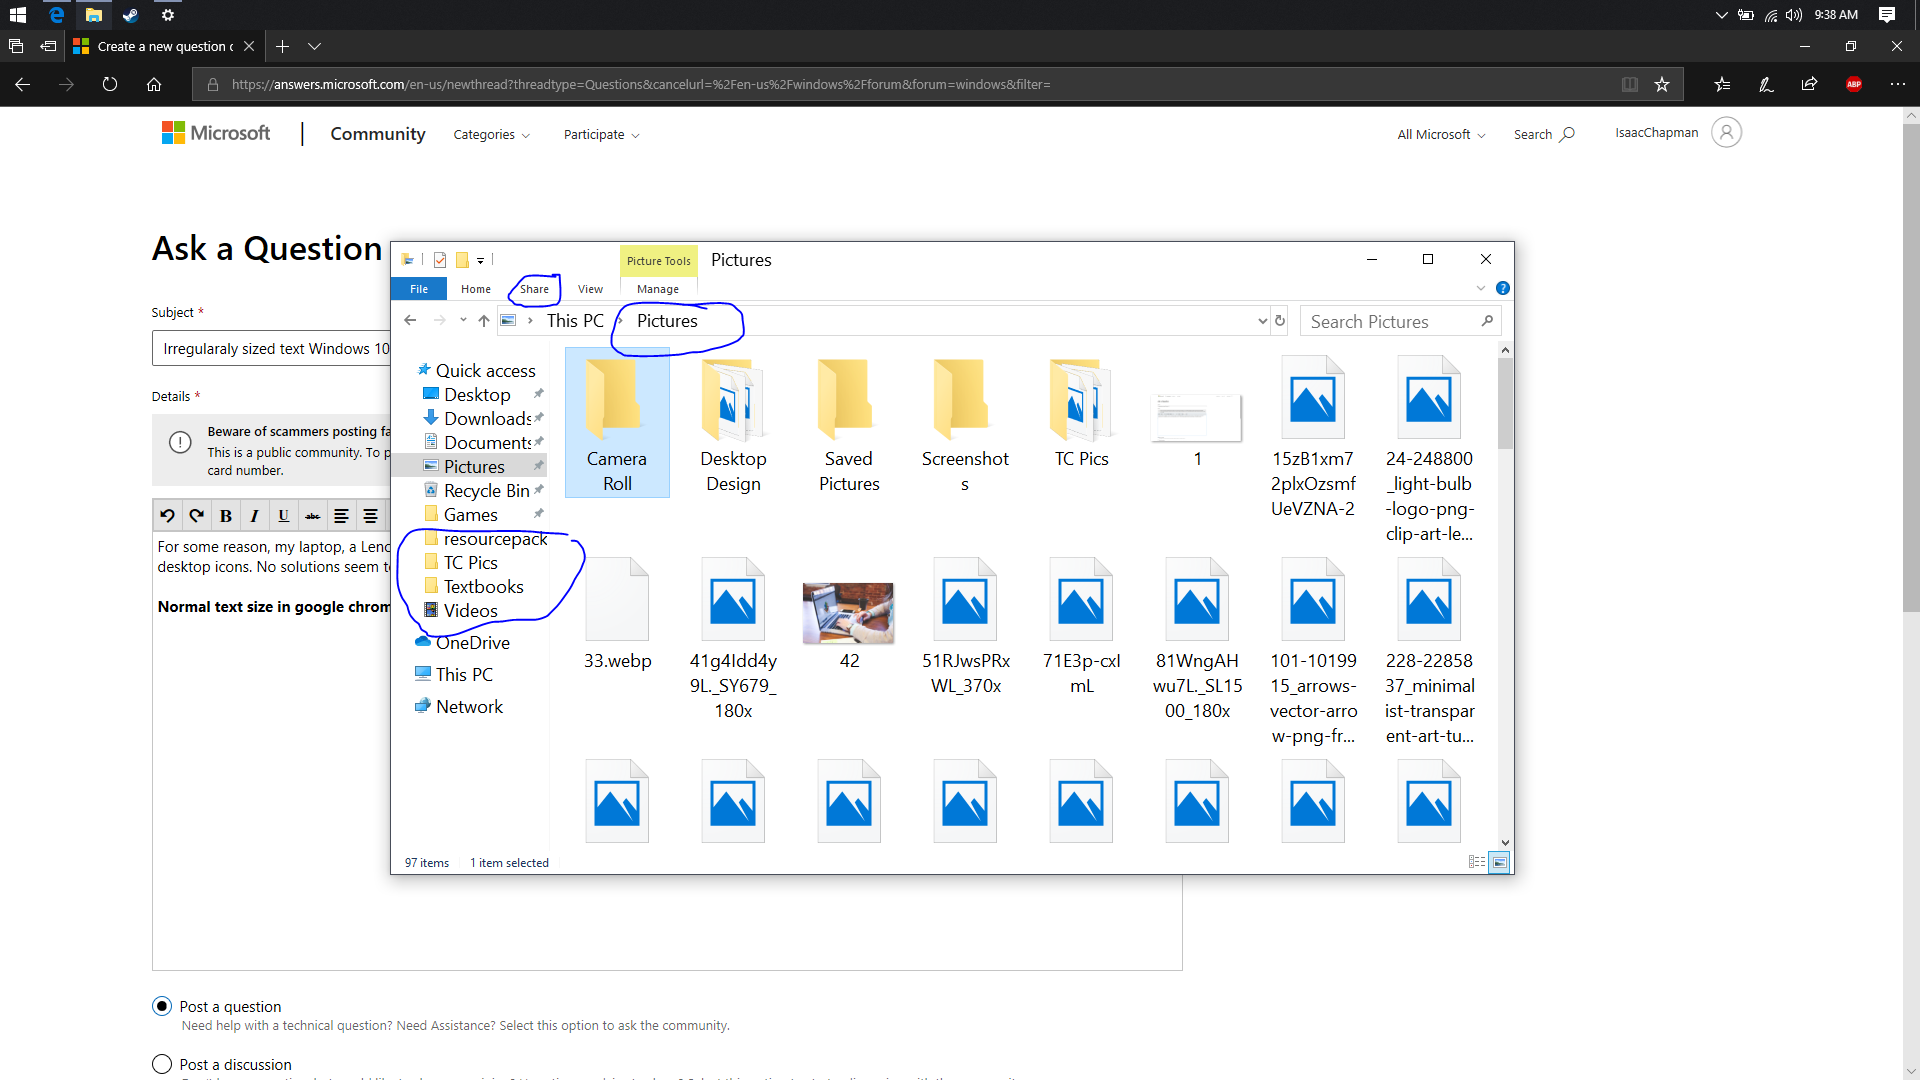The width and height of the screenshot is (1920, 1080).
Task: Toggle strikethrough formatting in editor
Action: (312, 516)
